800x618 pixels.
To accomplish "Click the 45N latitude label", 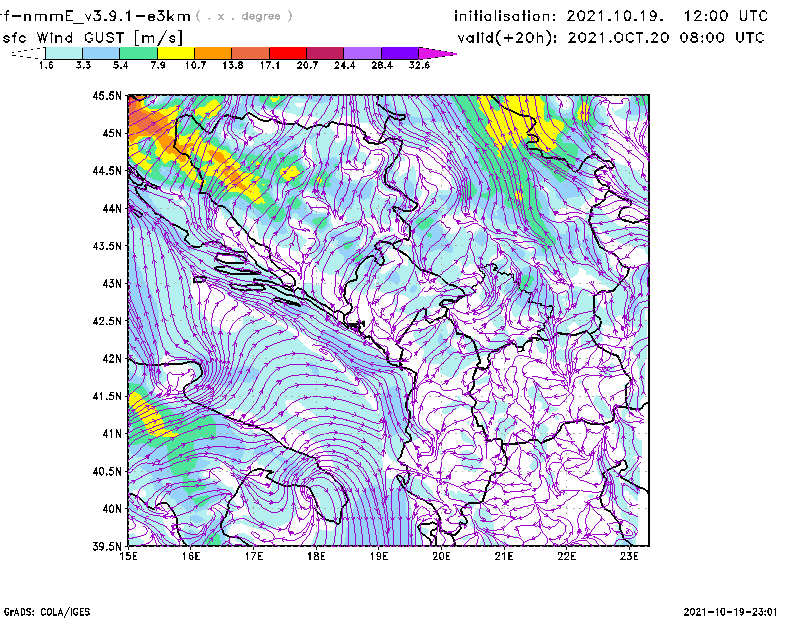I will (x=112, y=133).
